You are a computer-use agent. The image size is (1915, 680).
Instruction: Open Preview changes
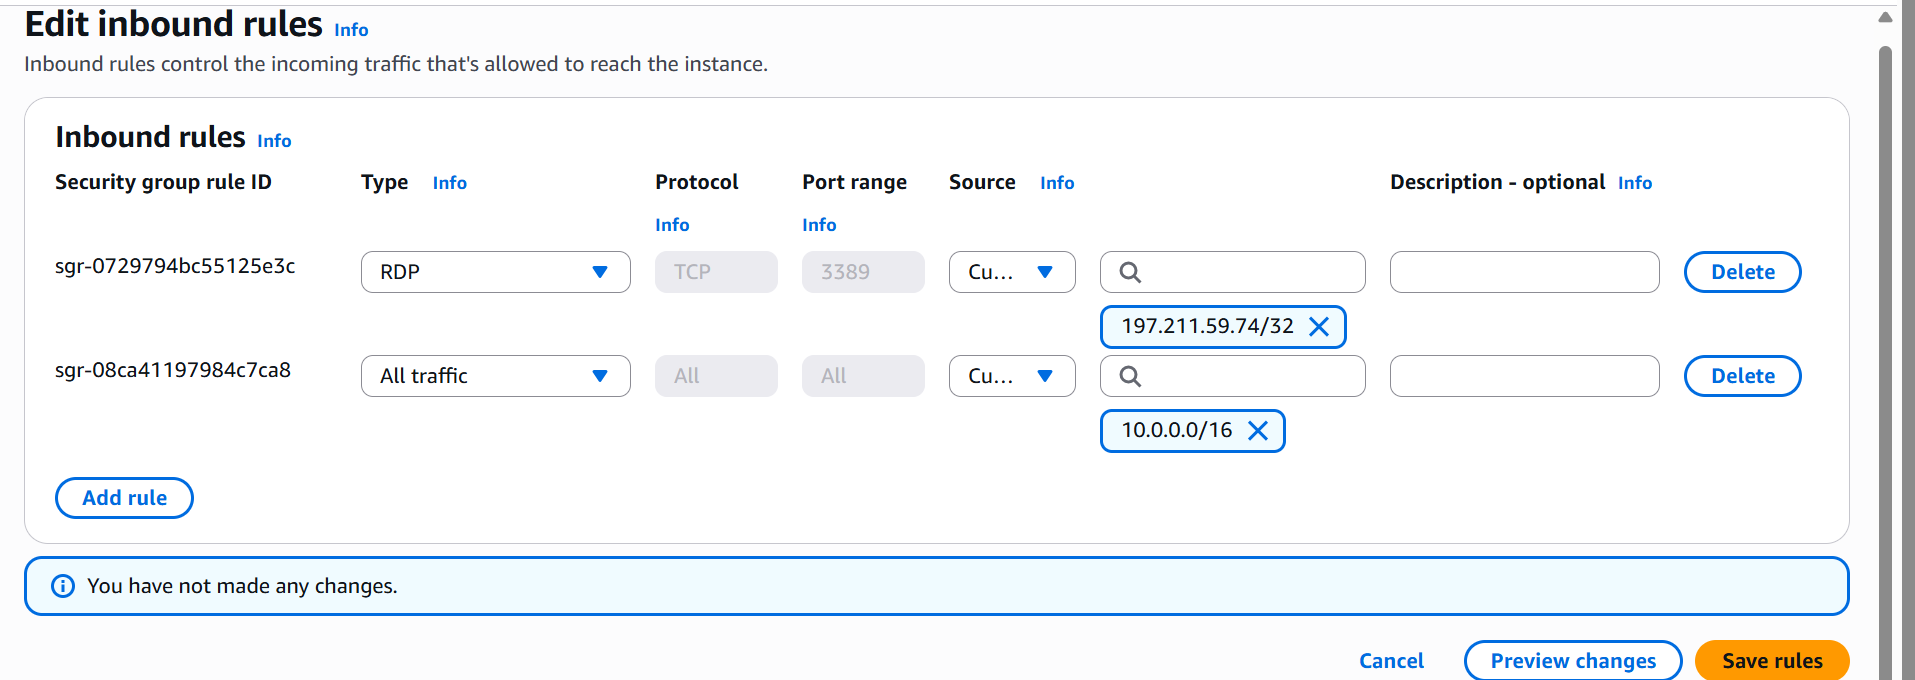point(1572,661)
